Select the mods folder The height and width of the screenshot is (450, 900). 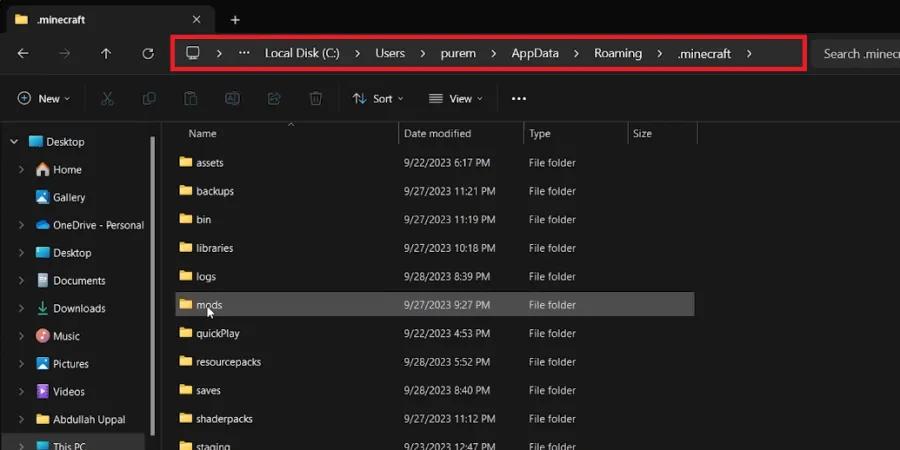click(435, 304)
